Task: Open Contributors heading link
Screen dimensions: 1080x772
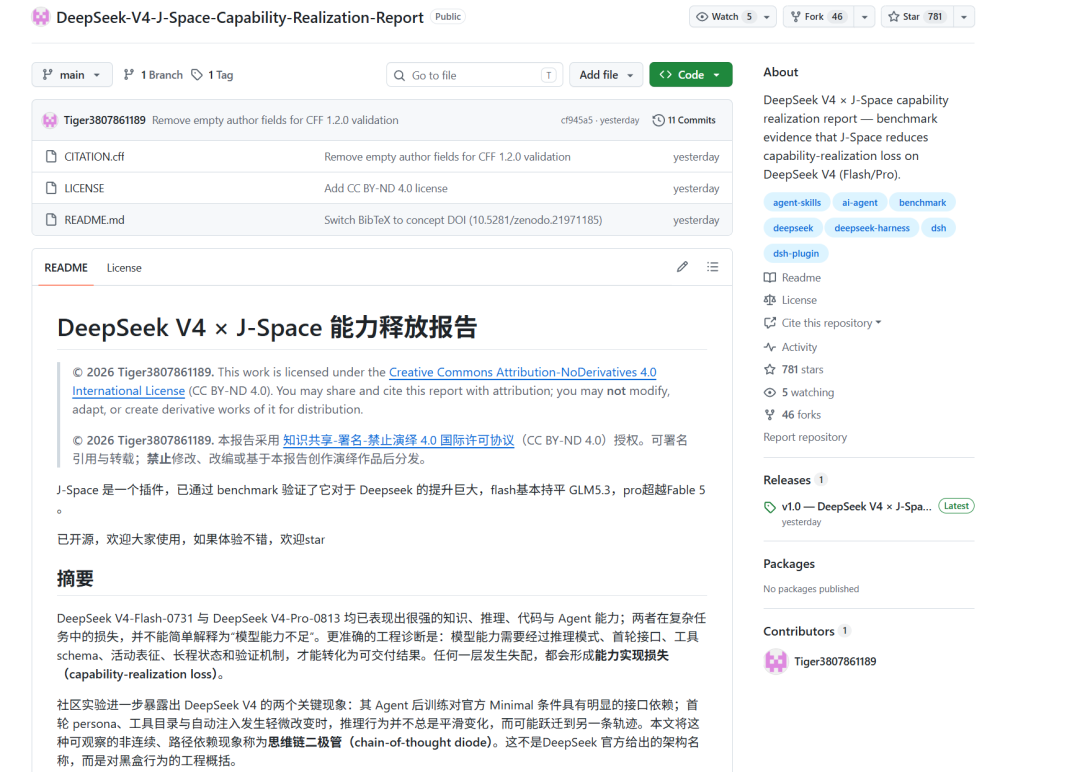Action: point(798,631)
